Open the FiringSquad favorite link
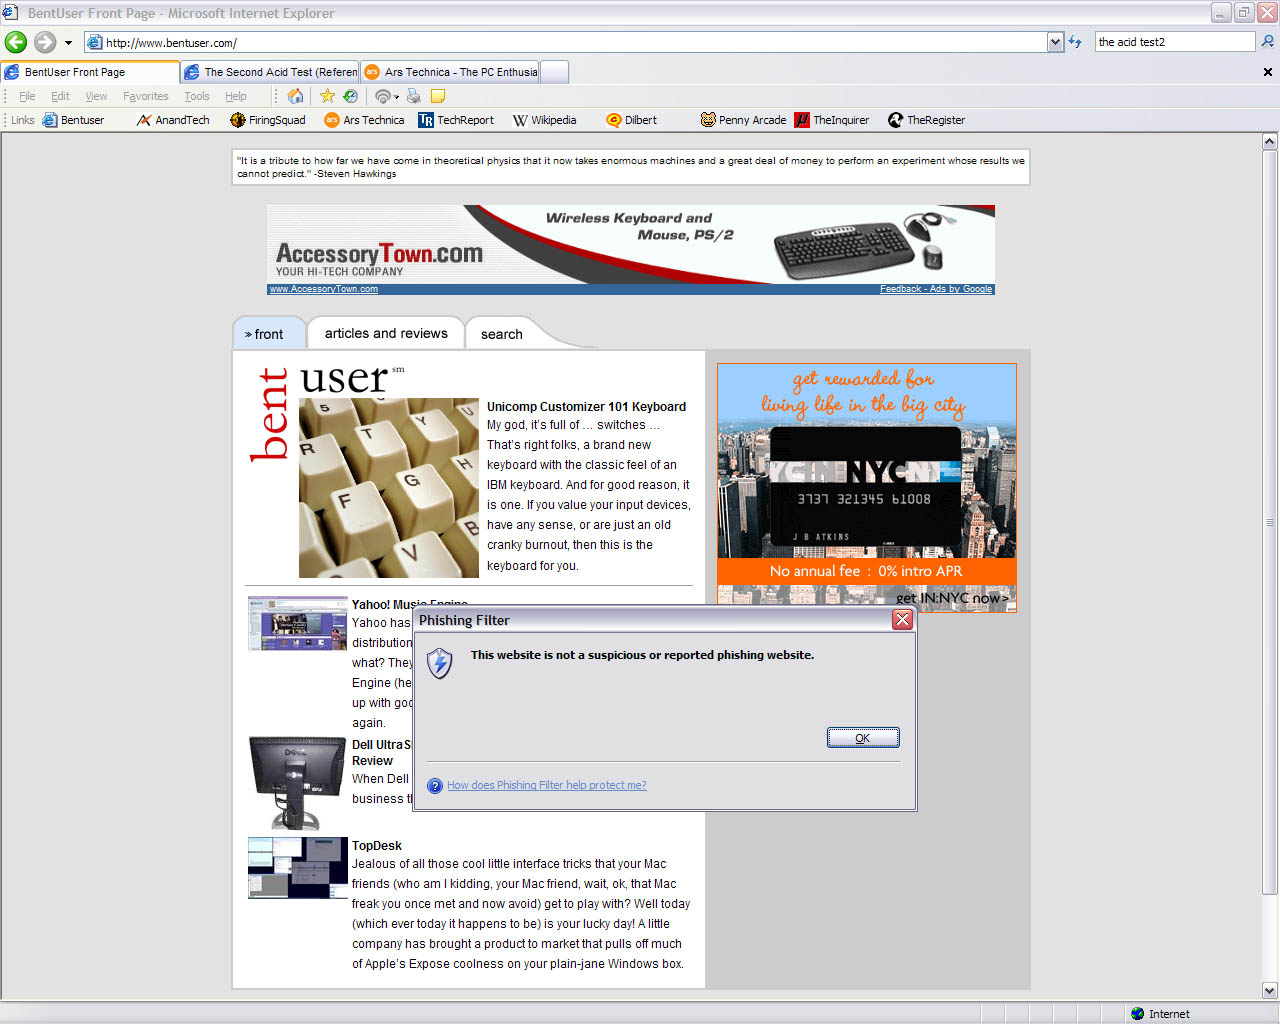The image size is (1280, 1024). point(268,120)
